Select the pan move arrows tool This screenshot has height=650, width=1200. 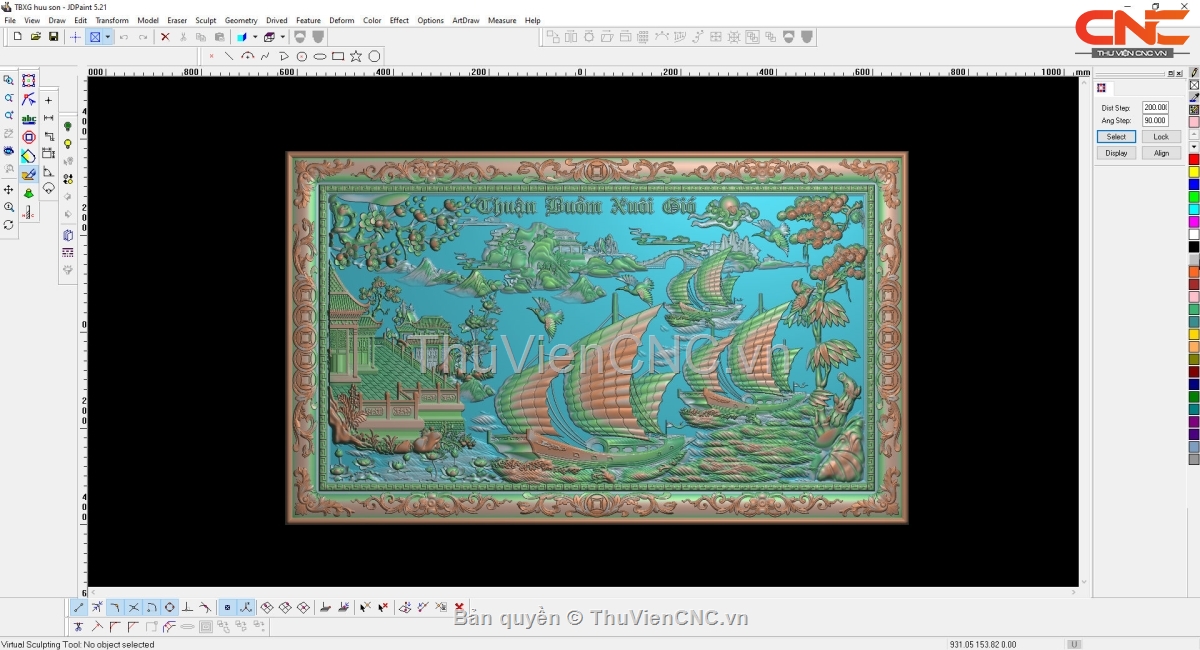click(9, 189)
